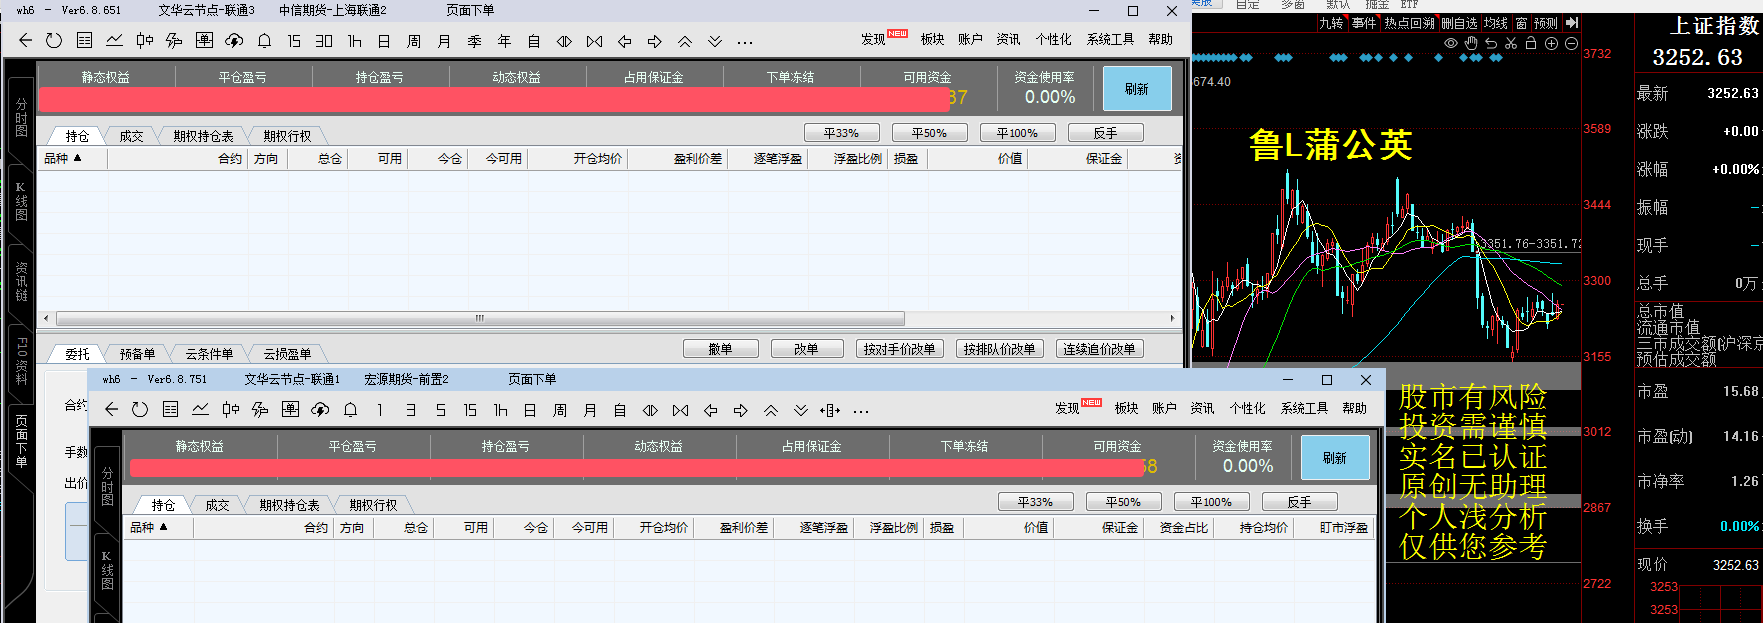Open candlestick K-line icon in Ver6.8.651 toolbar

click(144, 41)
